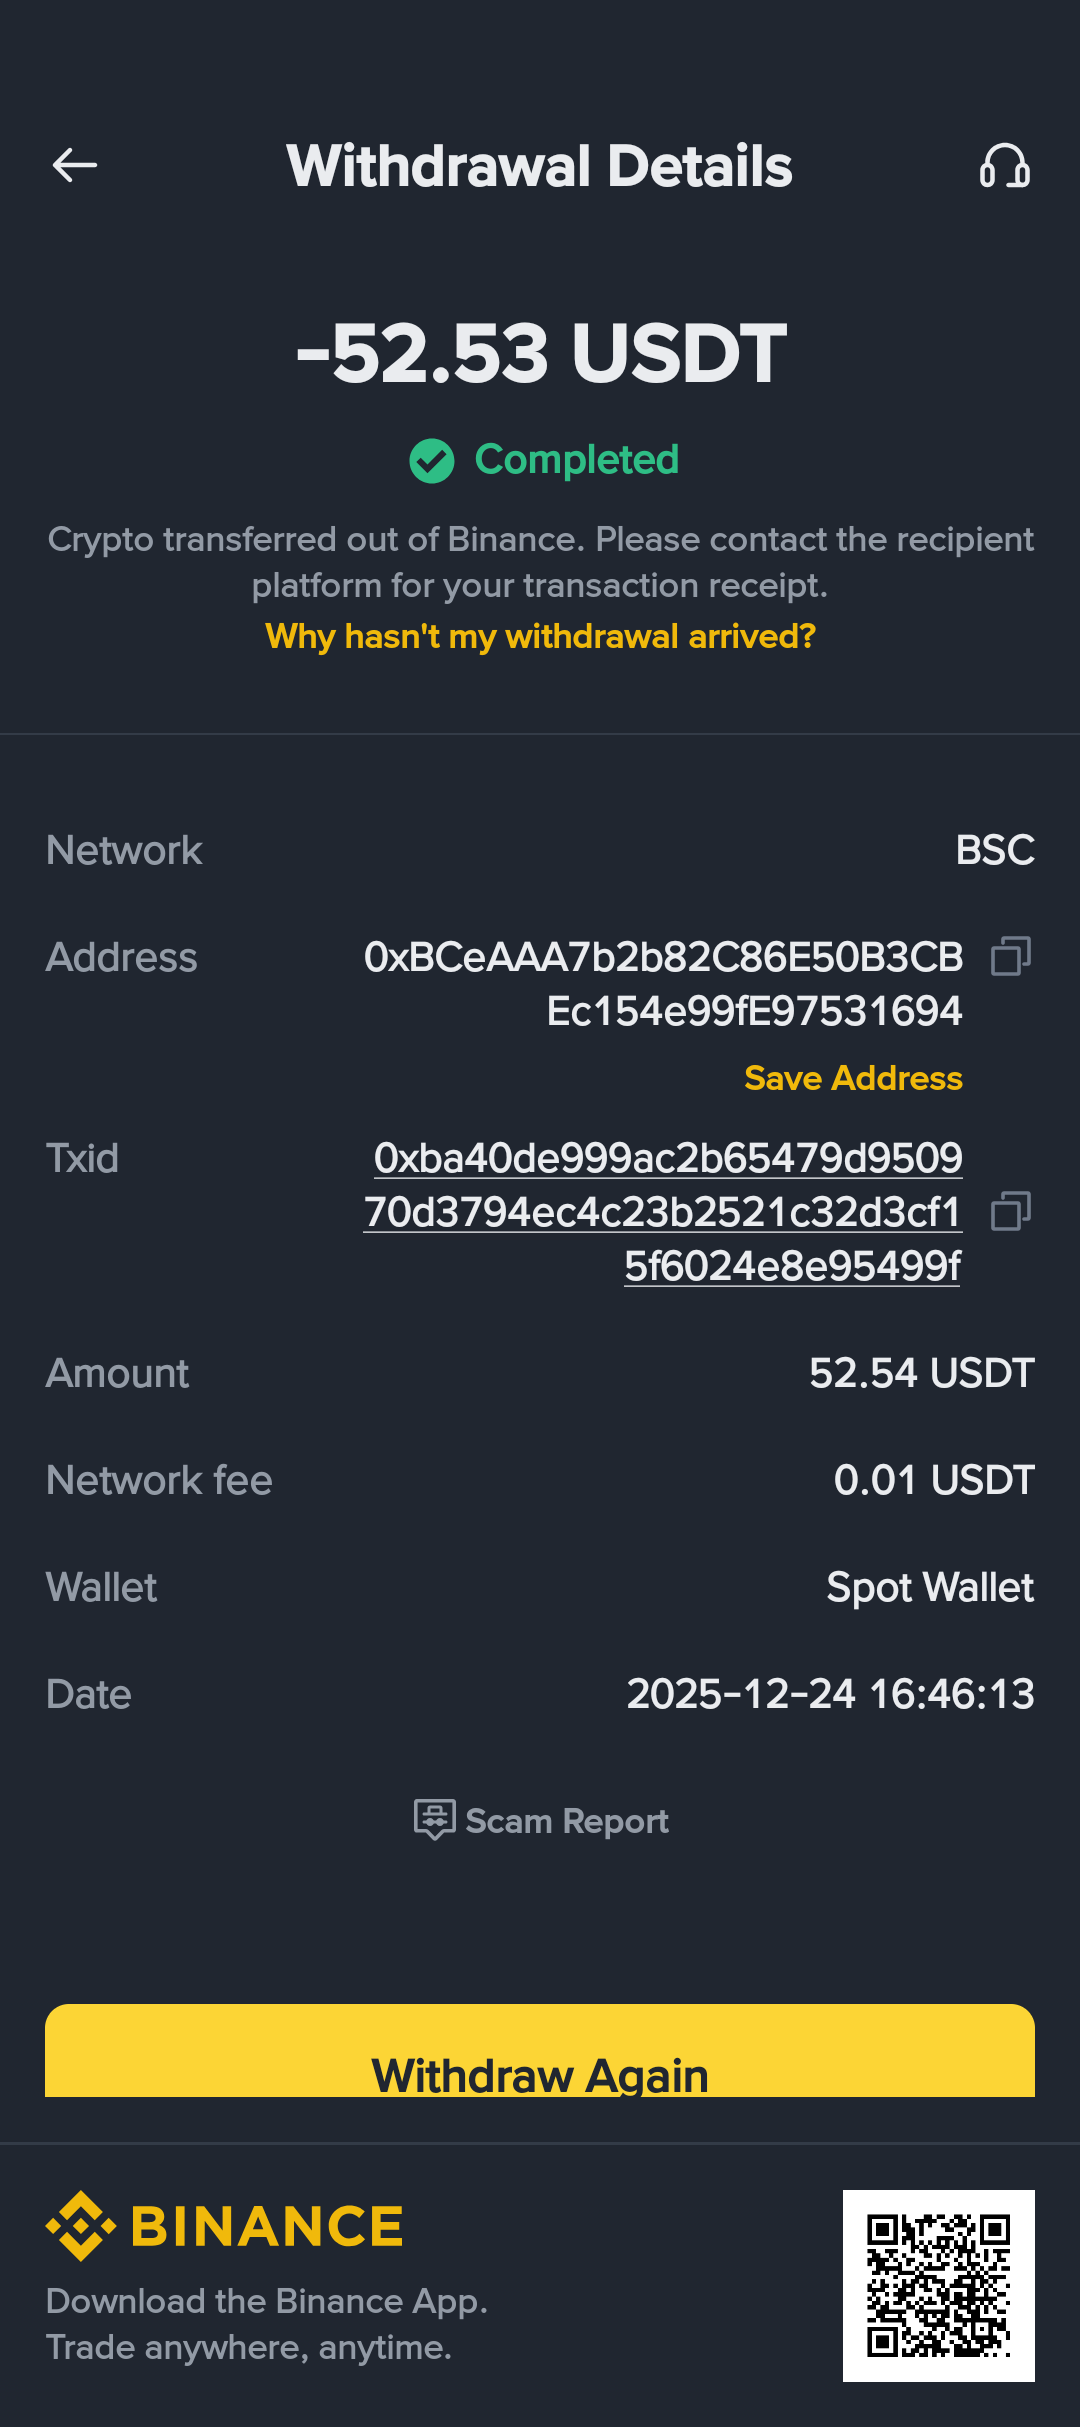The image size is (1080, 2427).
Task: Open the Txid transaction hash link
Action: coord(663,1211)
